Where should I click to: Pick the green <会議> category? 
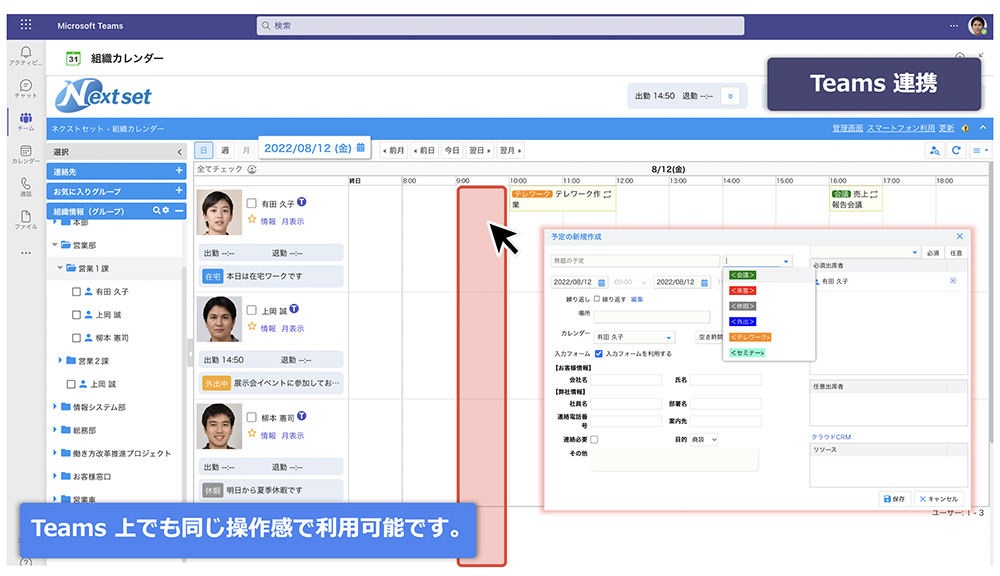pyautogui.click(x=742, y=275)
